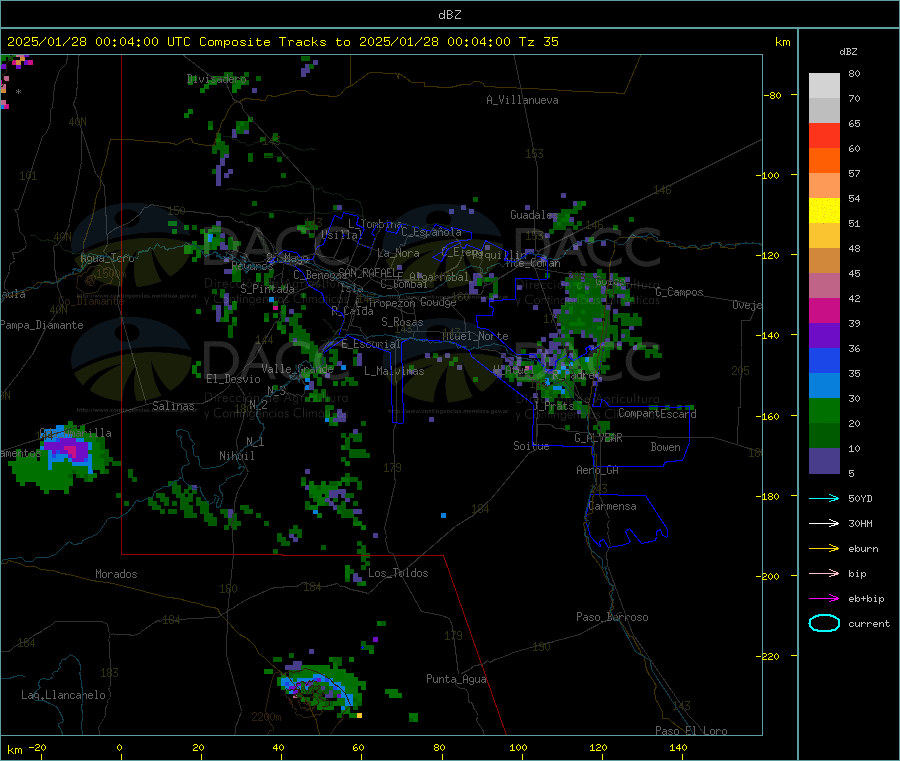This screenshot has width=900, height=761.
Task: Select the yellow 51 dBZ color swatch
Action: [824, 211]
